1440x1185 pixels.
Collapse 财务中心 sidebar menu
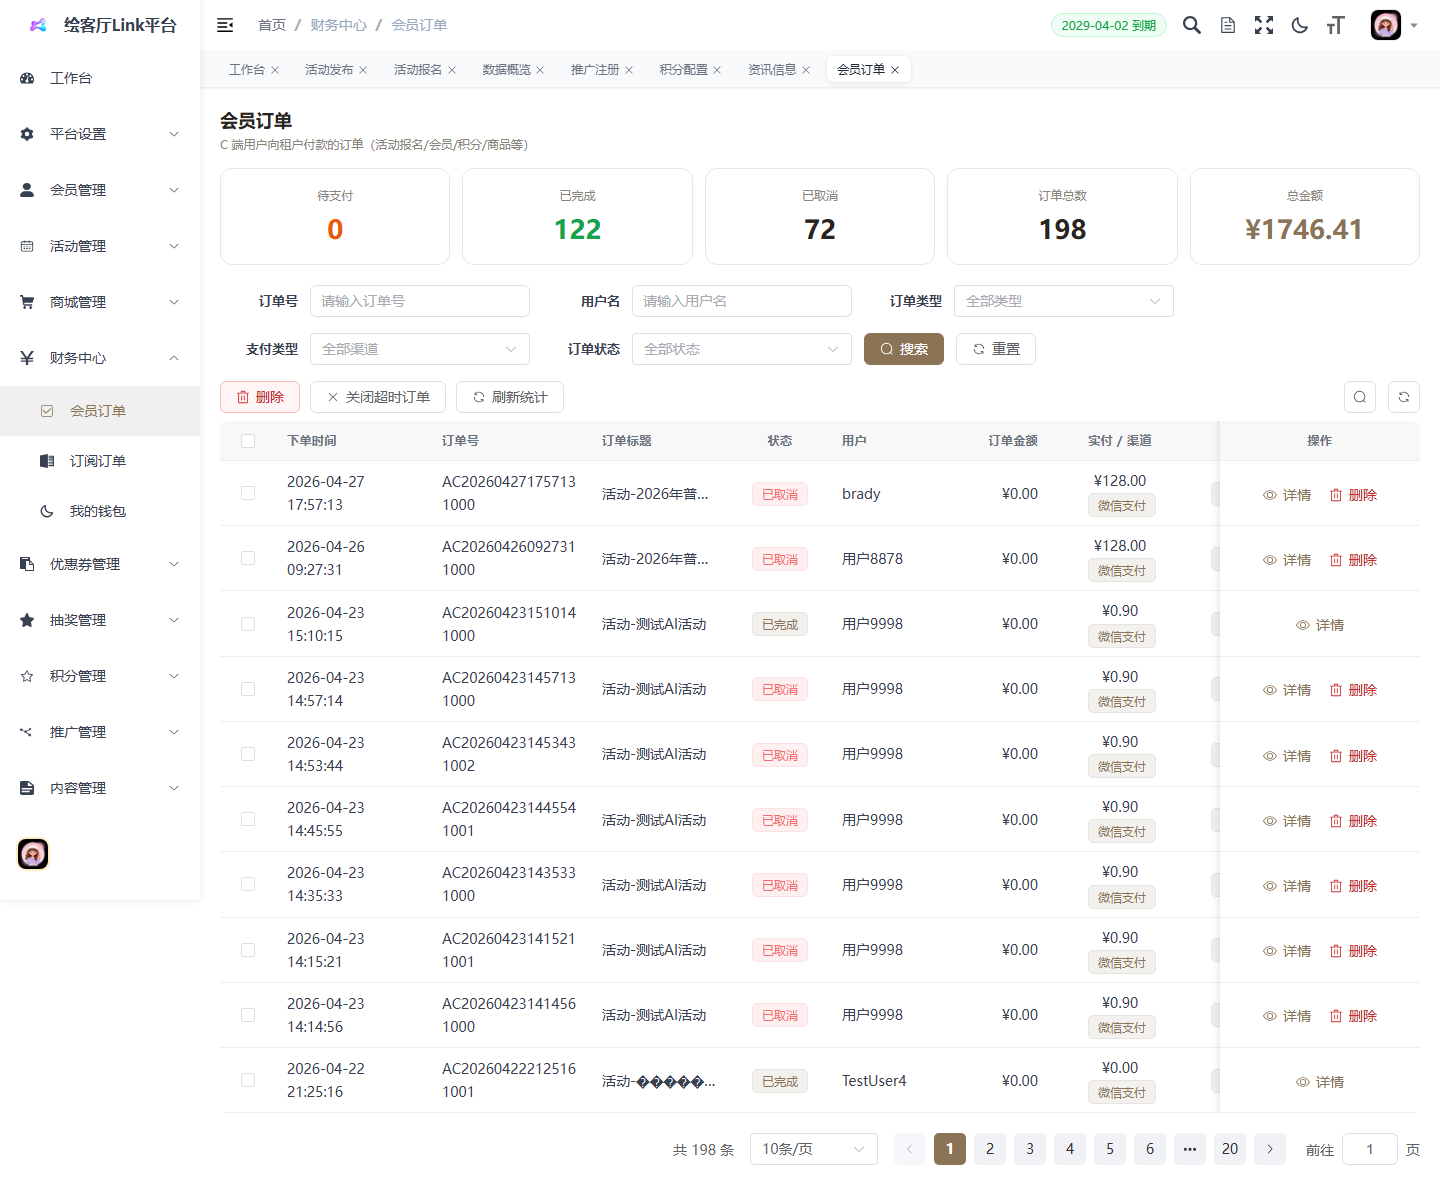click(100, 358)
